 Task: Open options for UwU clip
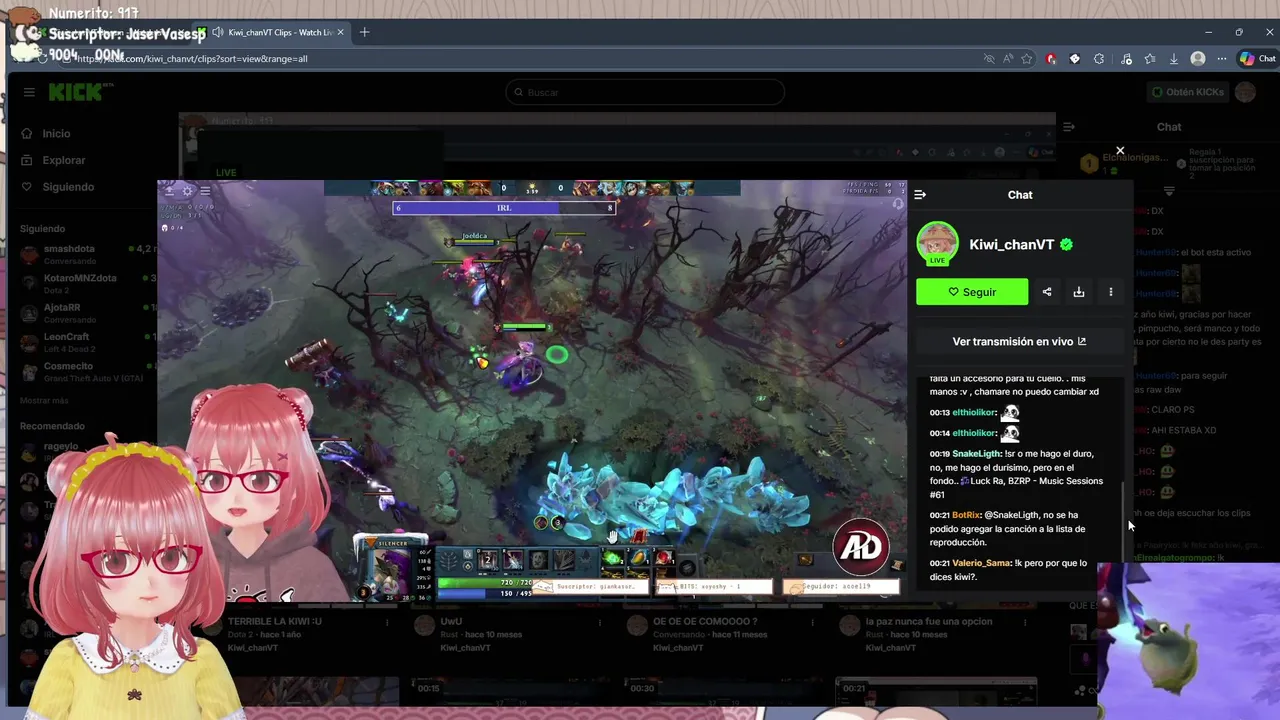pos(600,622)
